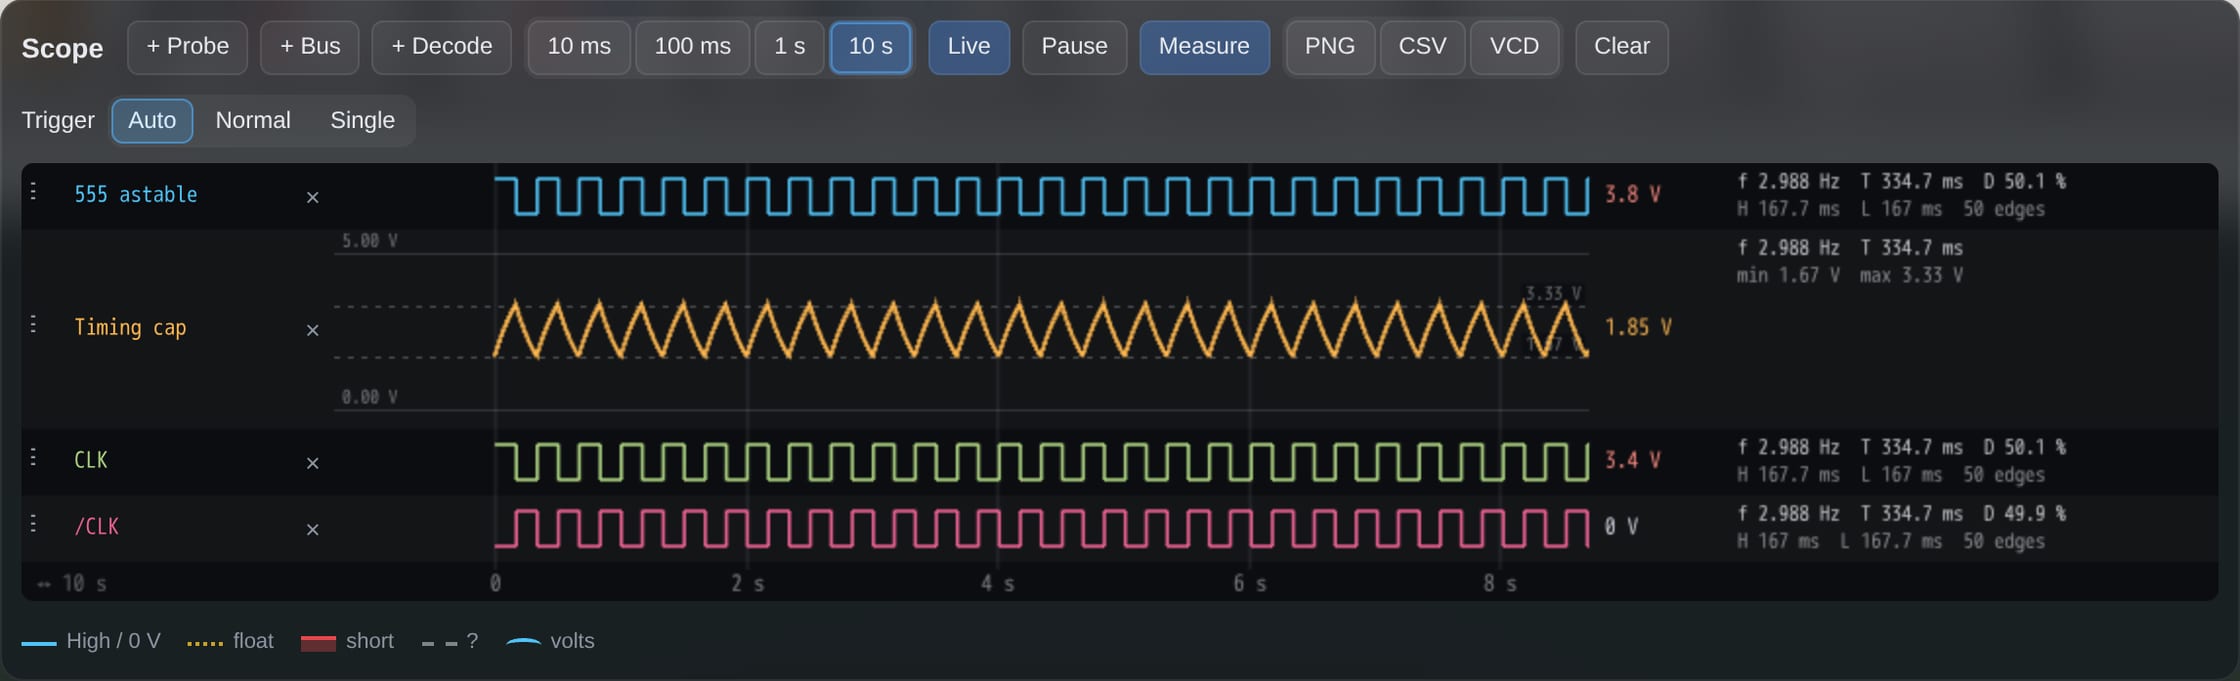This screenshot has height=681, width=2240.
Task: Switch scope to Live mode
Action: (969, 47)
